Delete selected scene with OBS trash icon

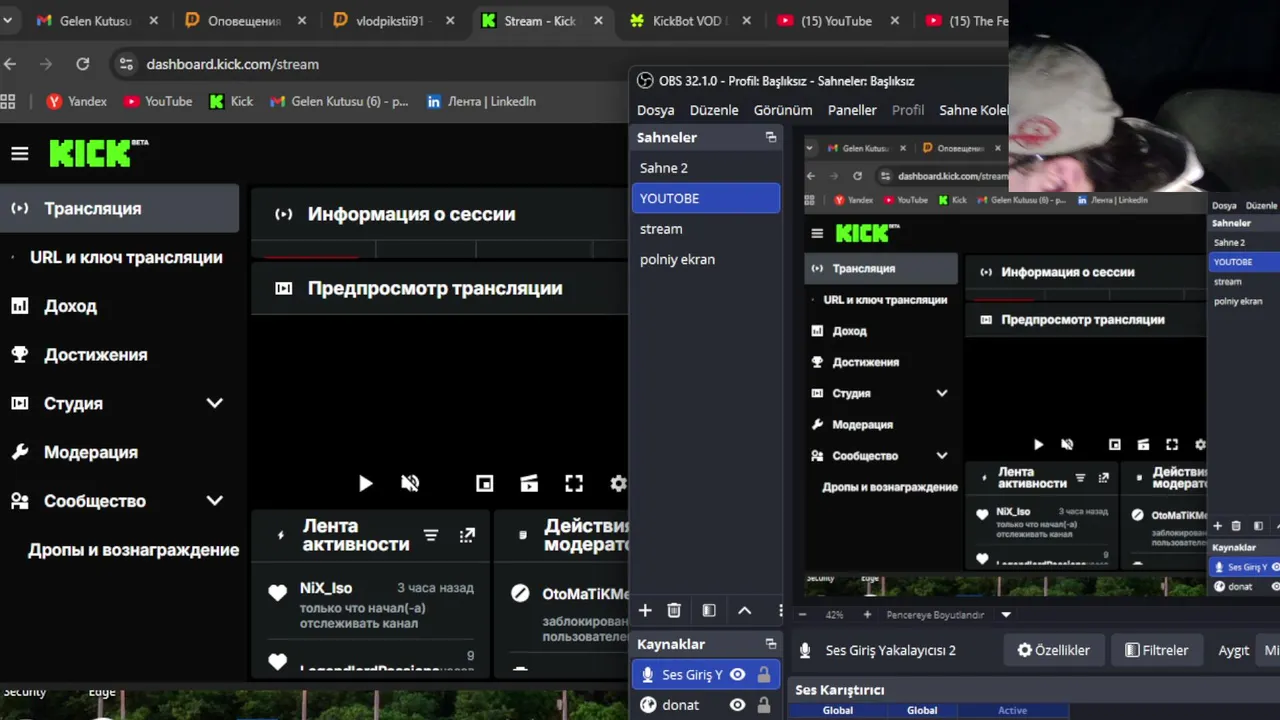coord(674,610)
